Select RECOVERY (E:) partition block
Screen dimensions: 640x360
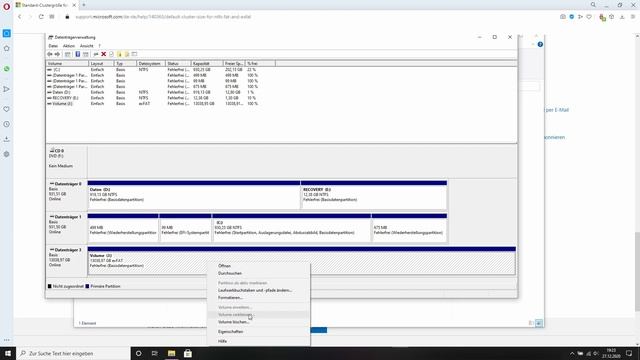(374, 195)
